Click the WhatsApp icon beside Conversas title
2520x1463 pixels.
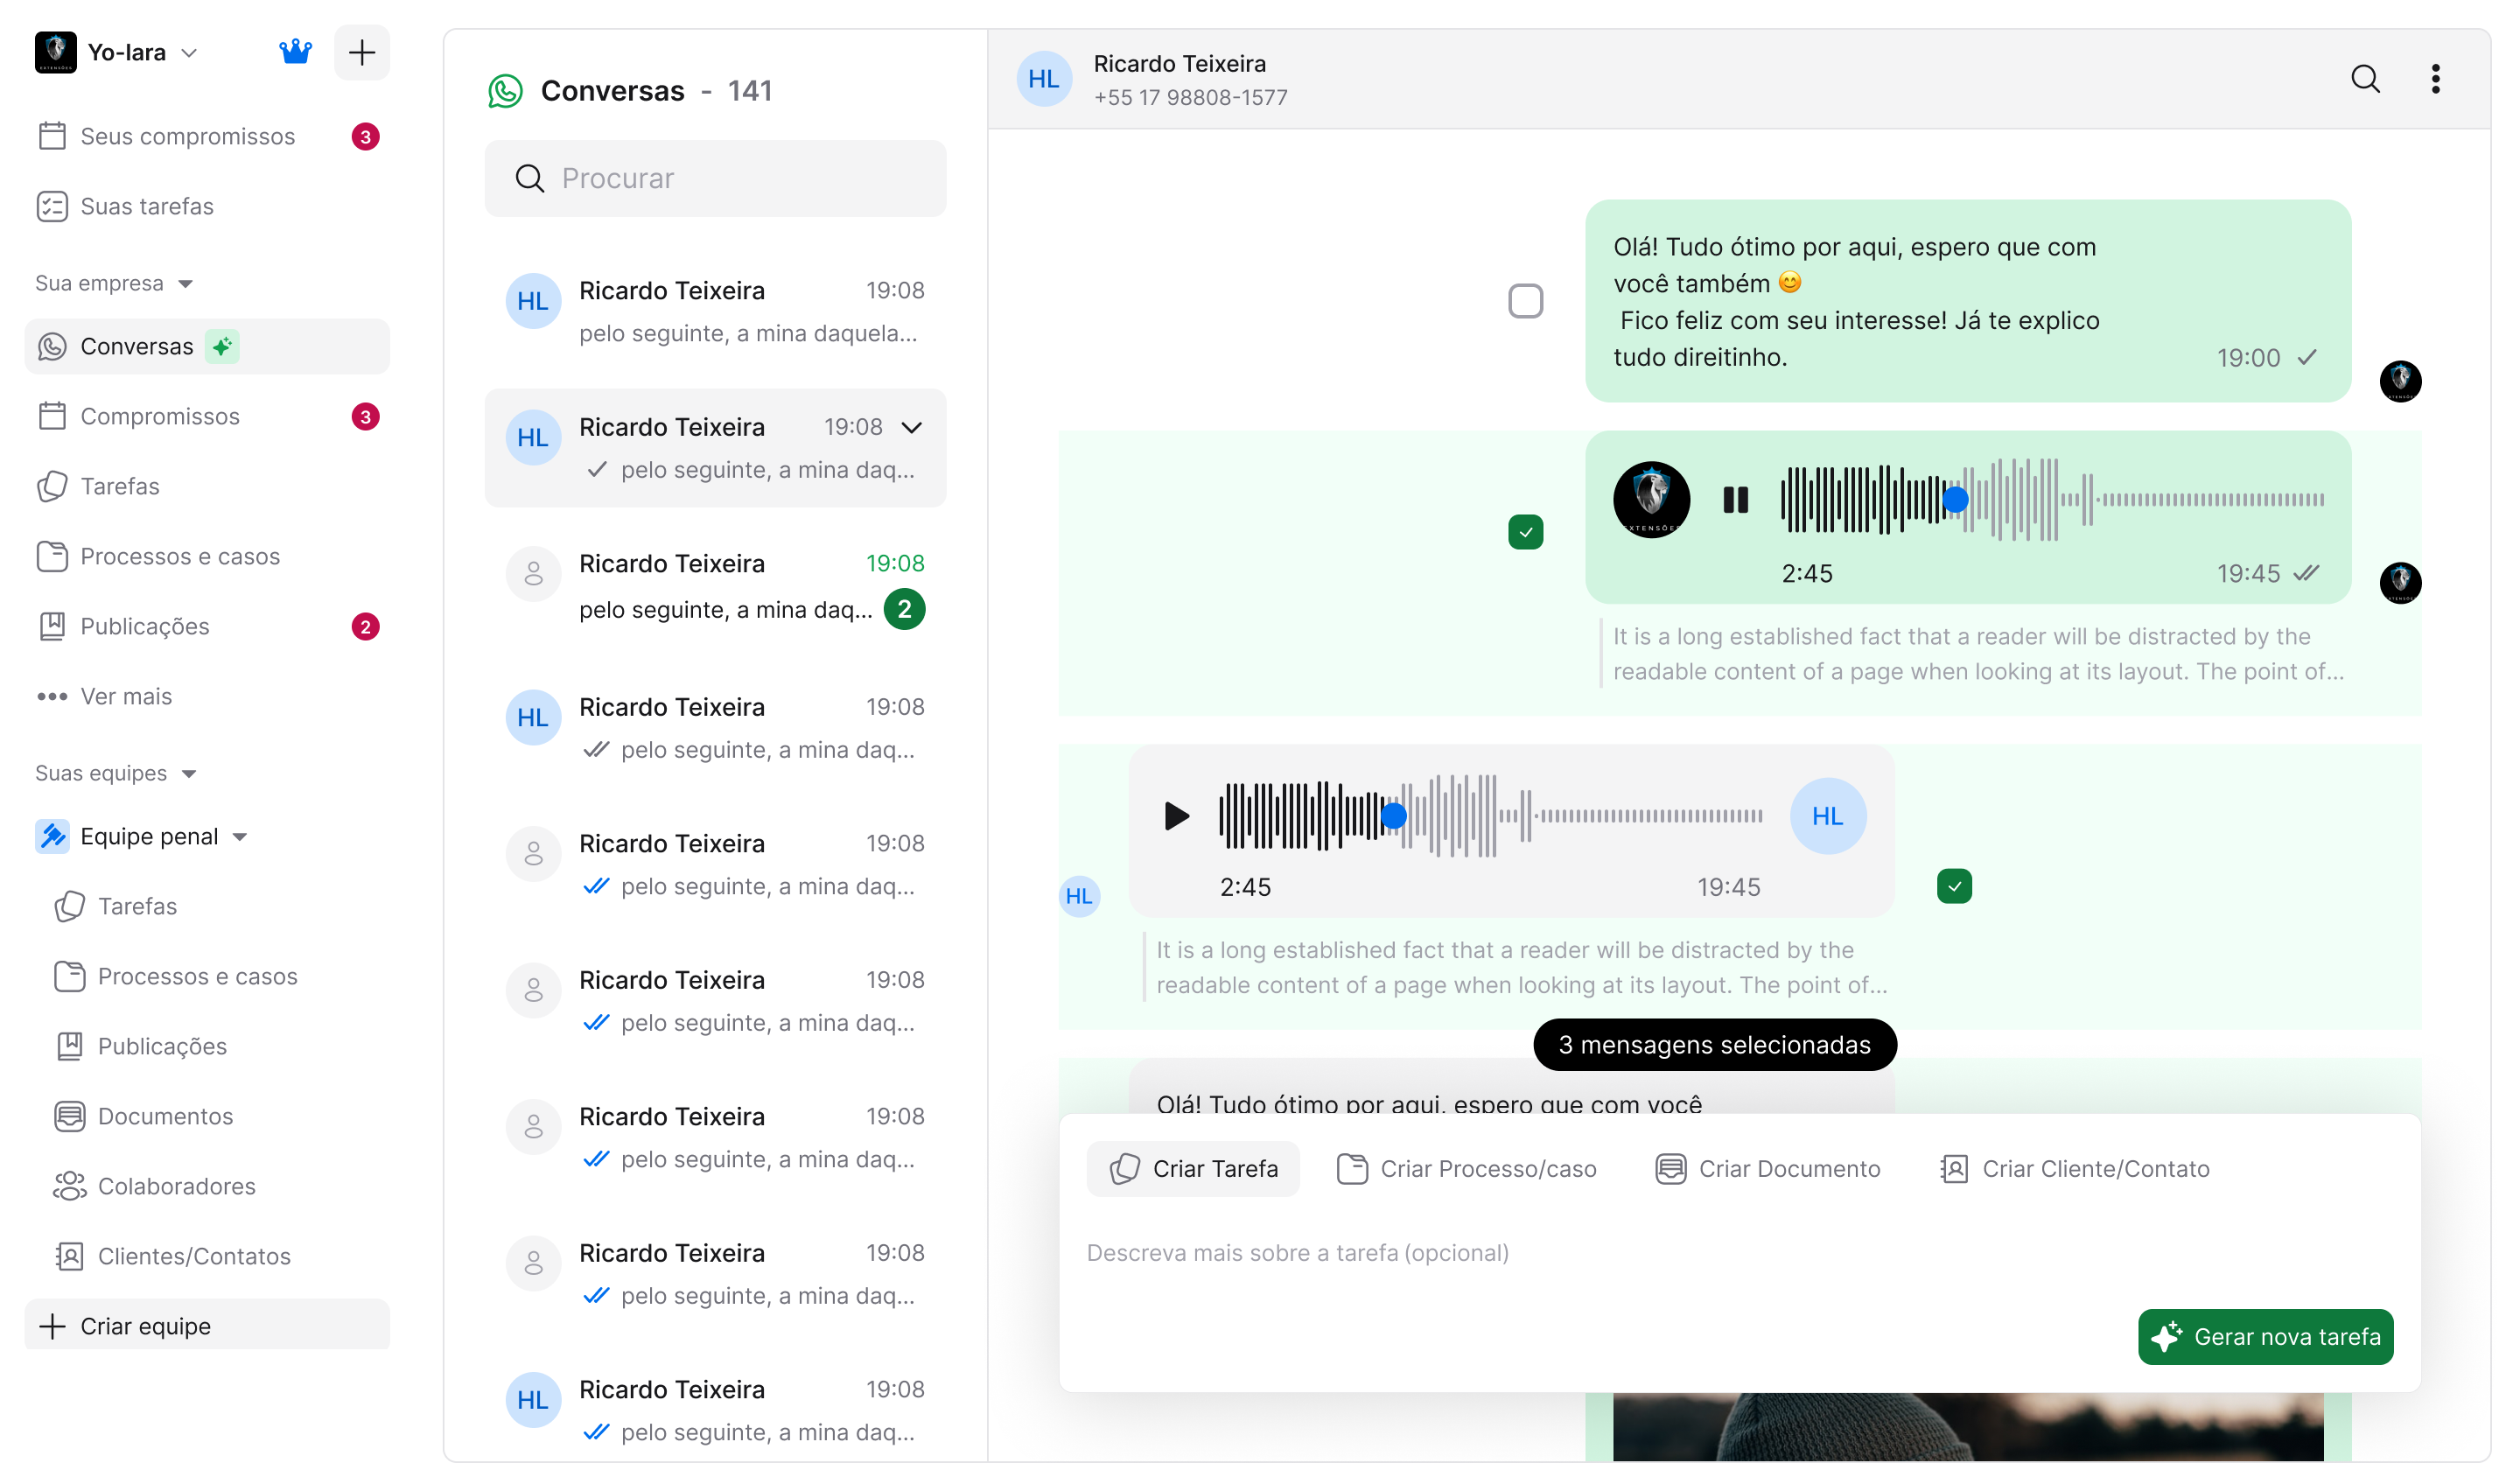pyautogui.click(x=506, y=91)
